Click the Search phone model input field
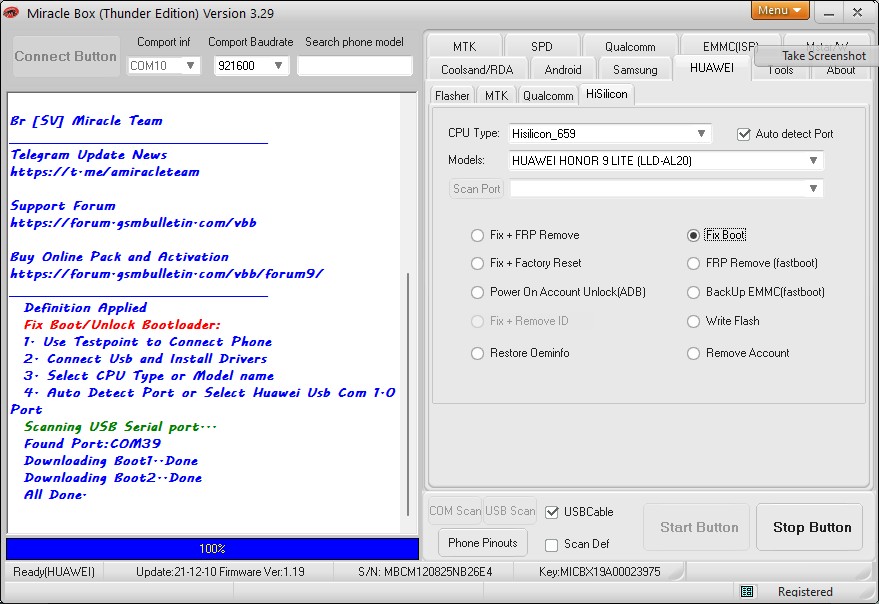The width and height of the screenshot is (879, 604). (354, 66)
